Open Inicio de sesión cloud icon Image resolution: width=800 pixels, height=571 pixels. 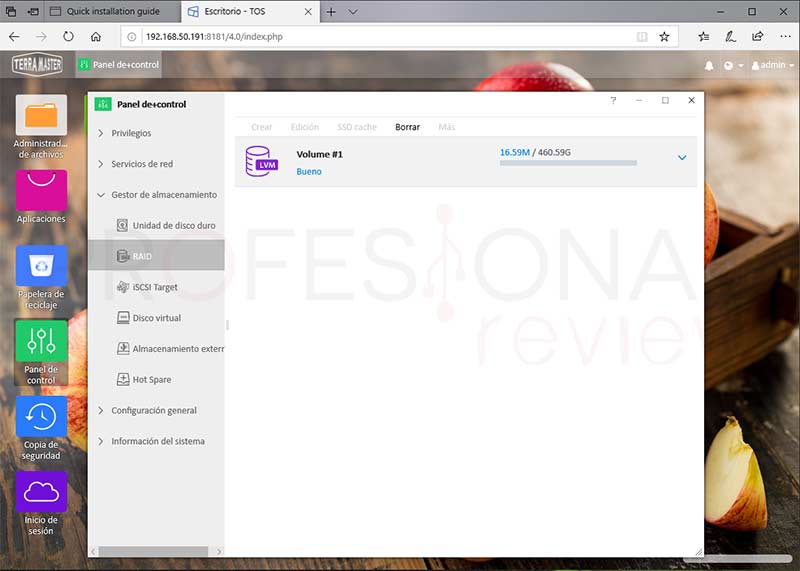click(x=41, y=503)
